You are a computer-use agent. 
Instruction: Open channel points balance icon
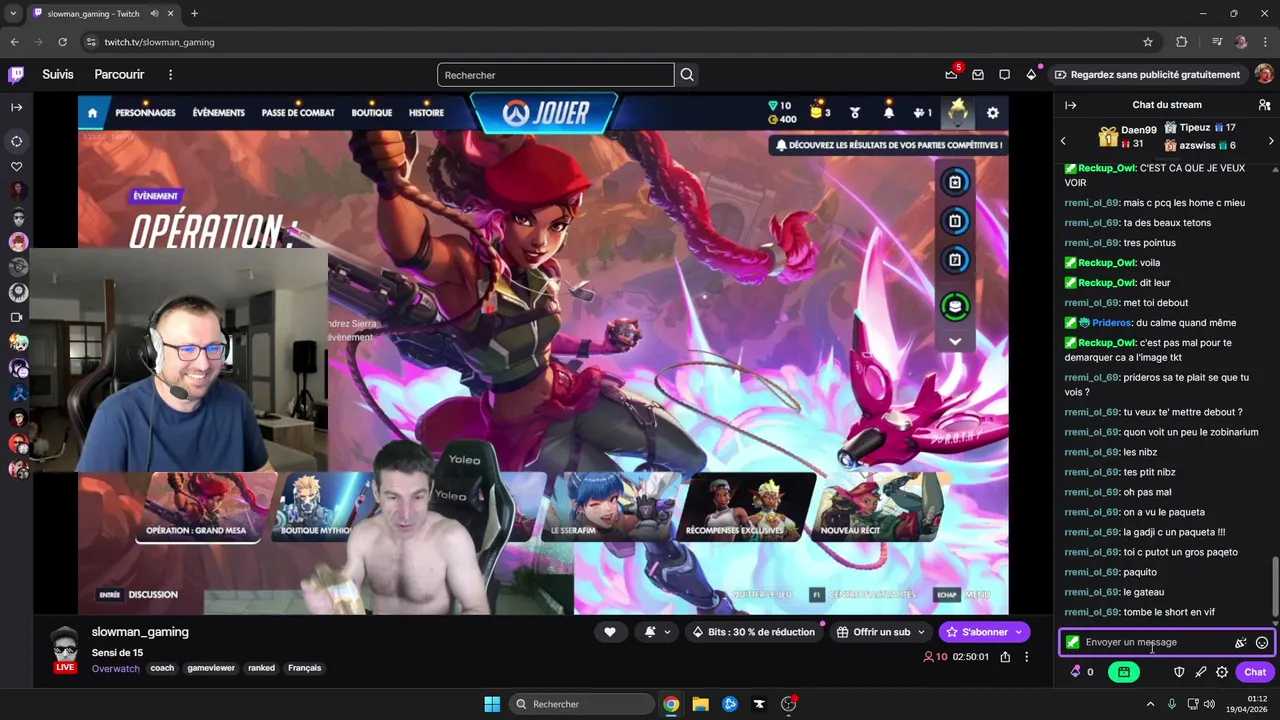tap(1083, 672)
